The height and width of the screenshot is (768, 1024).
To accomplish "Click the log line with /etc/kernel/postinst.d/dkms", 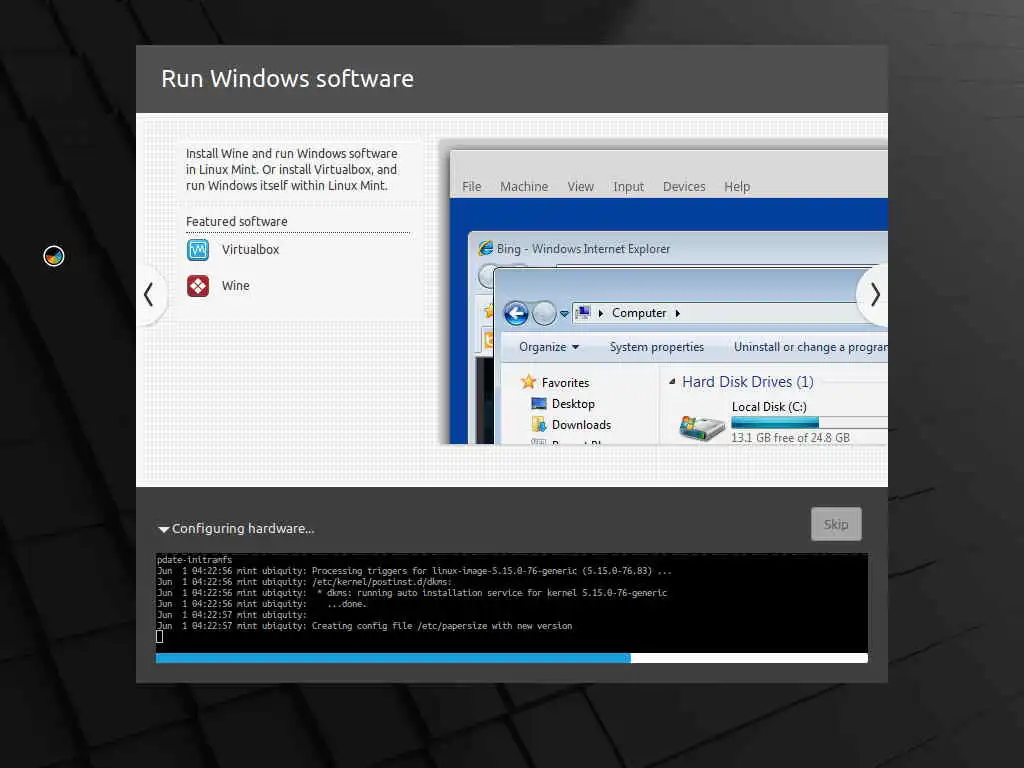I will click(x=304, y=582).
